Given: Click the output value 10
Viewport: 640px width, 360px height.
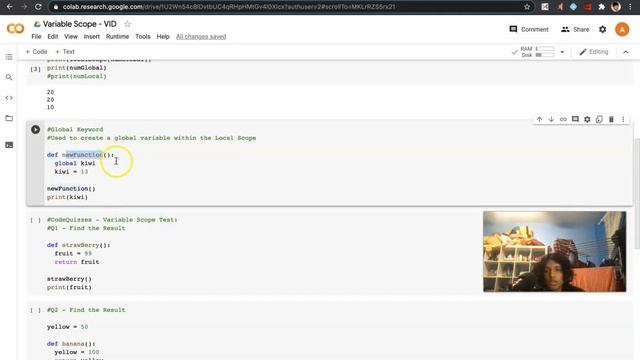Looking at the screenshot, I should coord(50,107).
